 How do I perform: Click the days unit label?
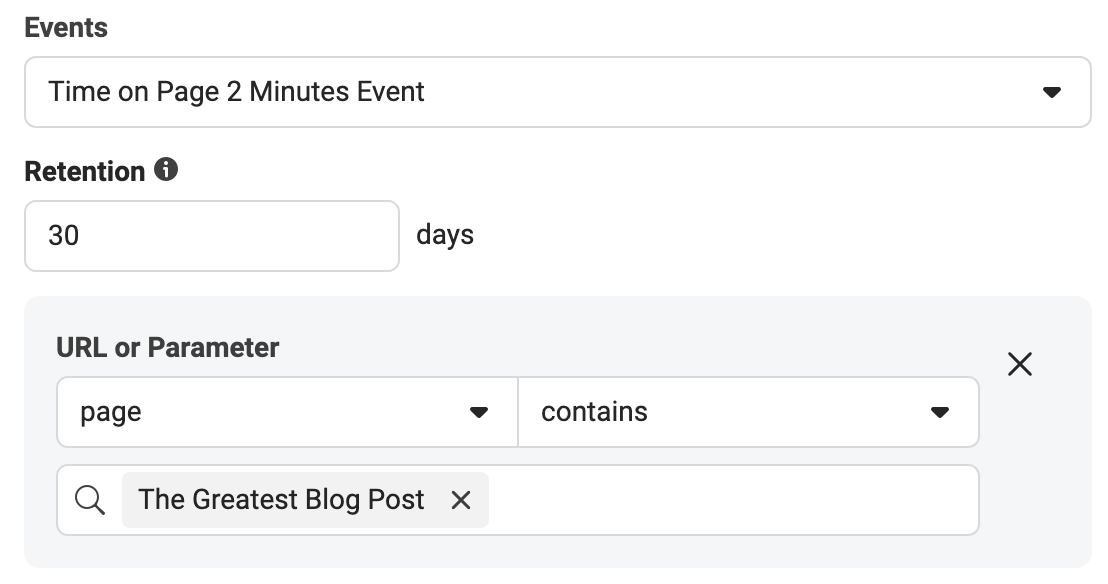point(445,235)
